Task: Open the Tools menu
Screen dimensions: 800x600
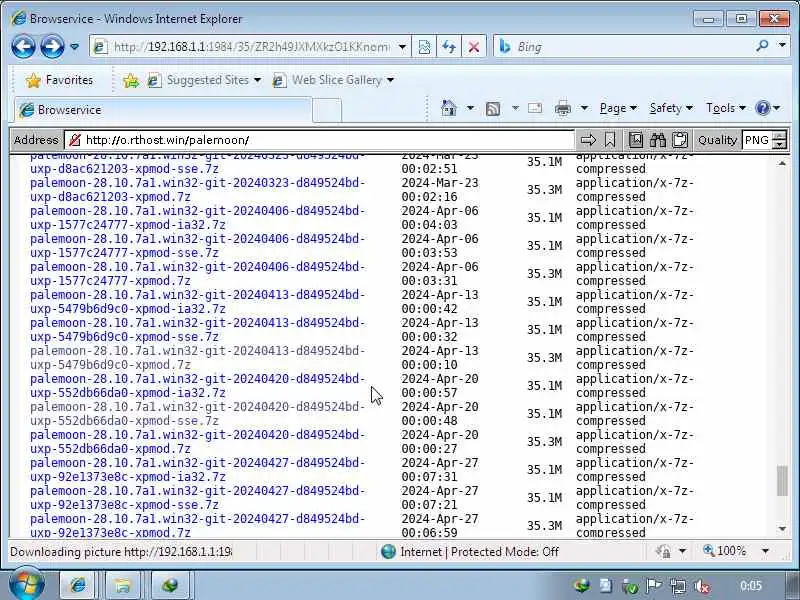Action: (726, 108)
